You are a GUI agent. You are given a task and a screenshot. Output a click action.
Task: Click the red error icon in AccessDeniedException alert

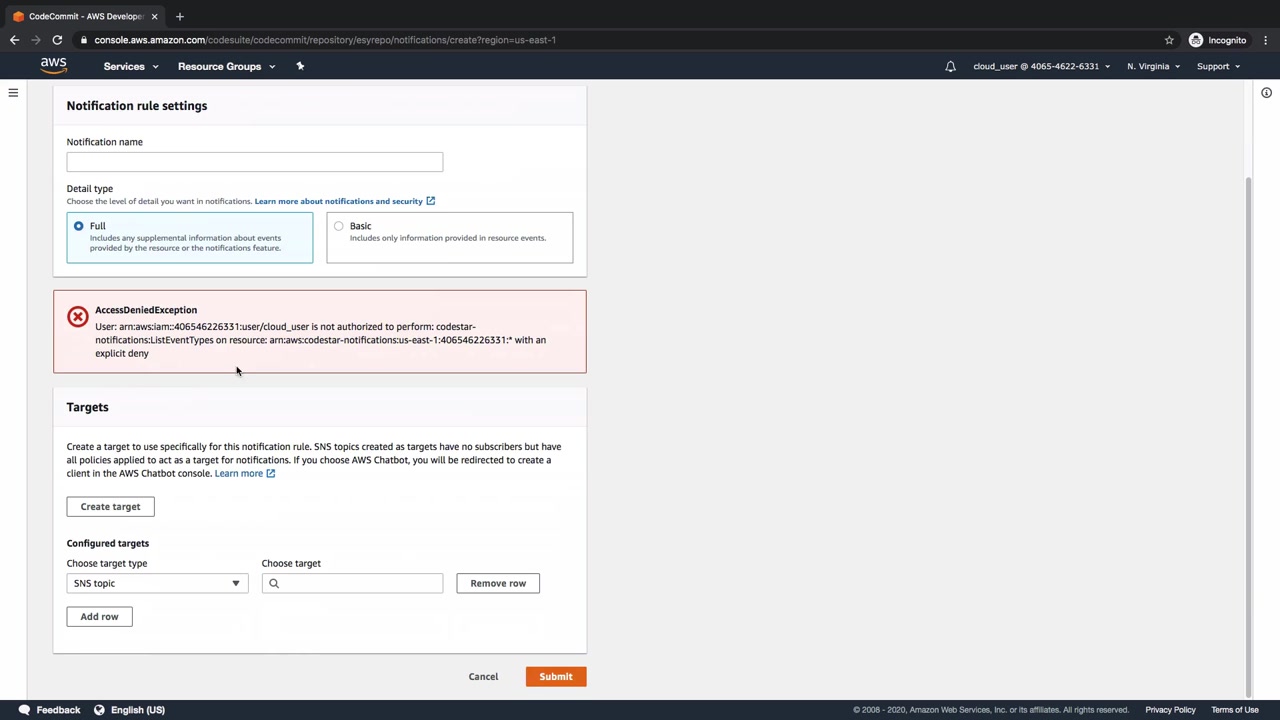click(77, 317)
